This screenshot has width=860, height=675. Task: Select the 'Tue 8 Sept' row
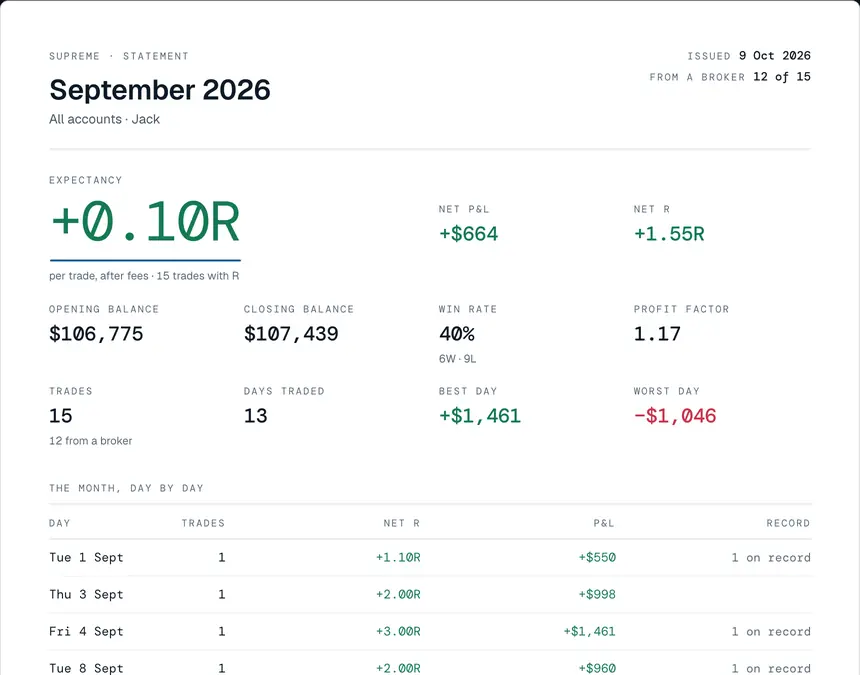tap(430, 663)
